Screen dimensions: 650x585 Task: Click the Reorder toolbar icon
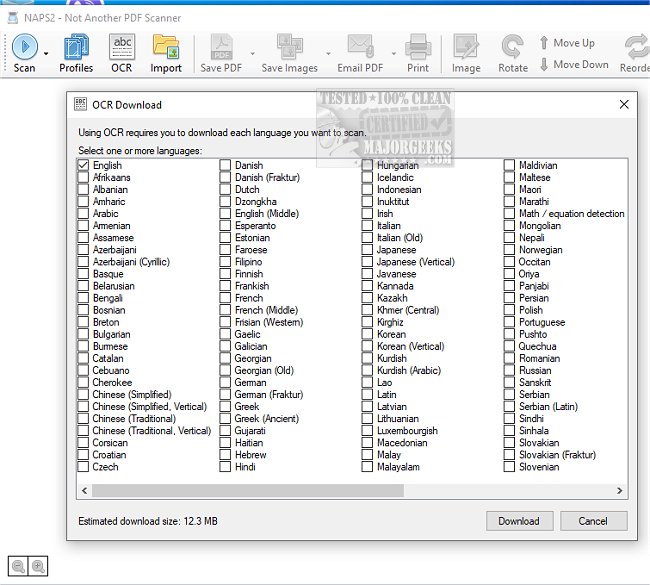click(x=636, y=53)
